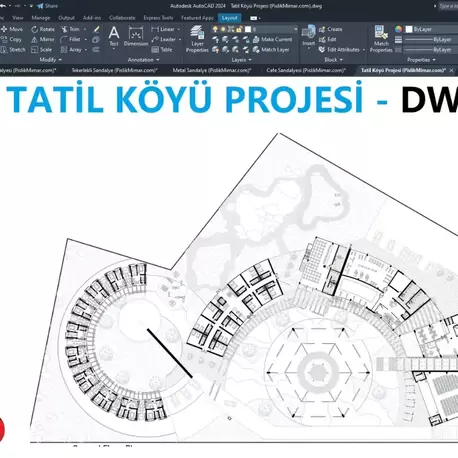
Task: Open the Add-ins ribbon tab
Action: tap(92, 18)
